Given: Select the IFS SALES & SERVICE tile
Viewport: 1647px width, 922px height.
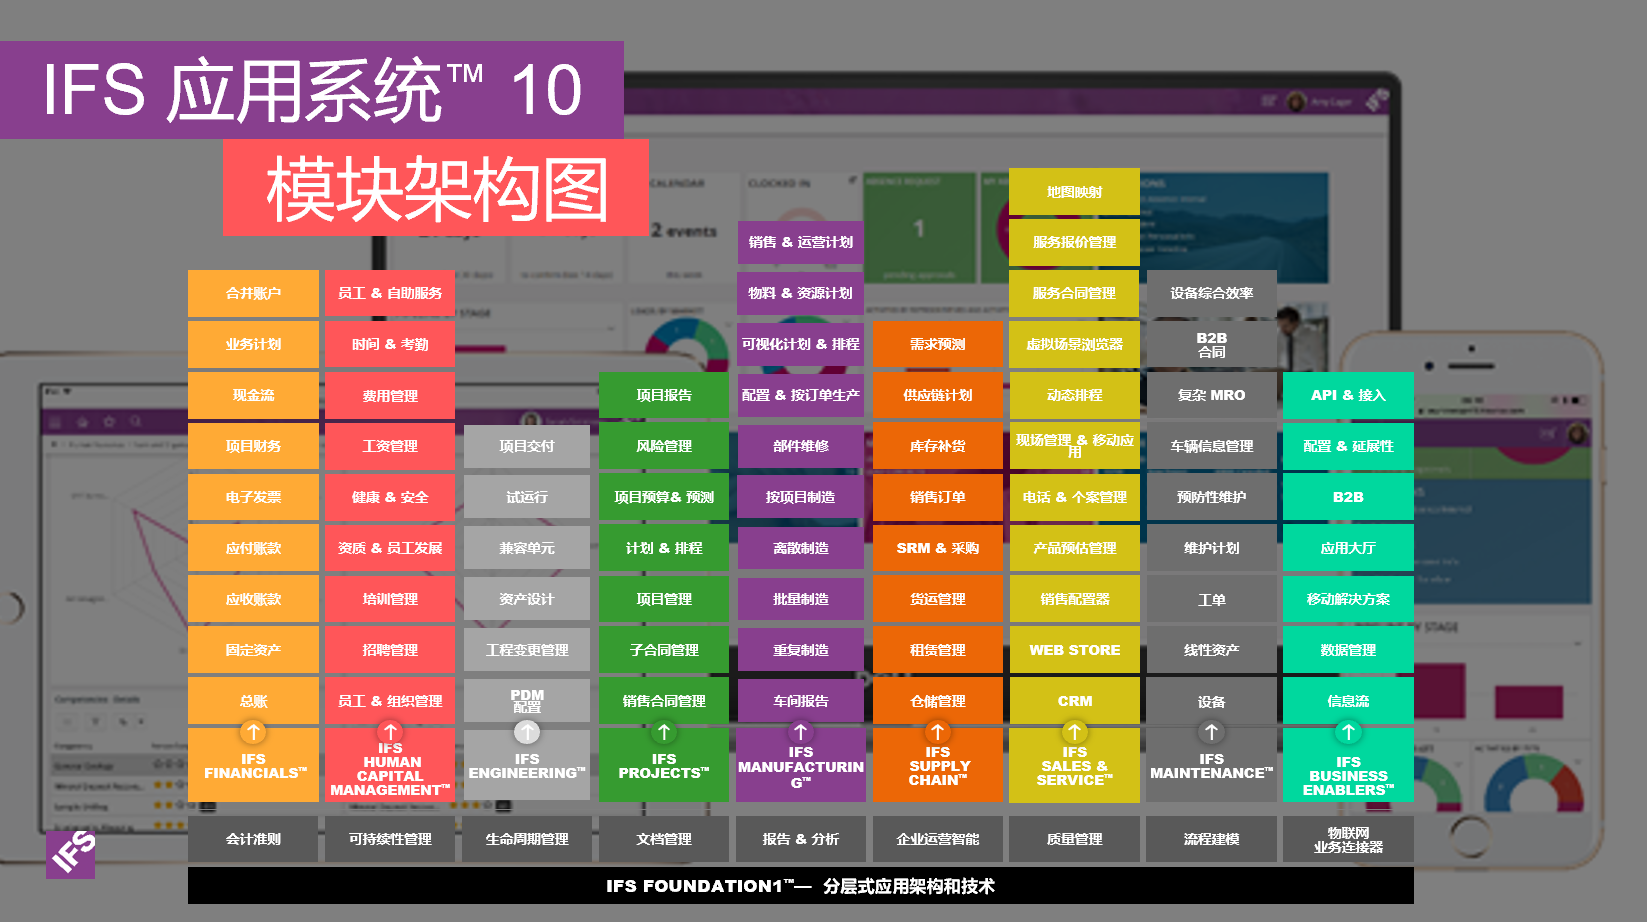Looking at the screenshot, I should tap(1074, 765).
